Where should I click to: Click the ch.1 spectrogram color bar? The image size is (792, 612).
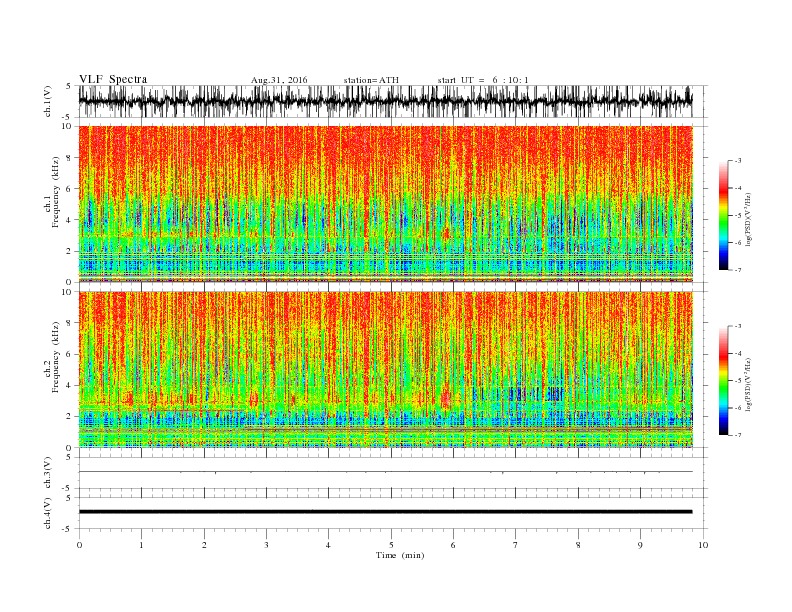pos(724,215)
